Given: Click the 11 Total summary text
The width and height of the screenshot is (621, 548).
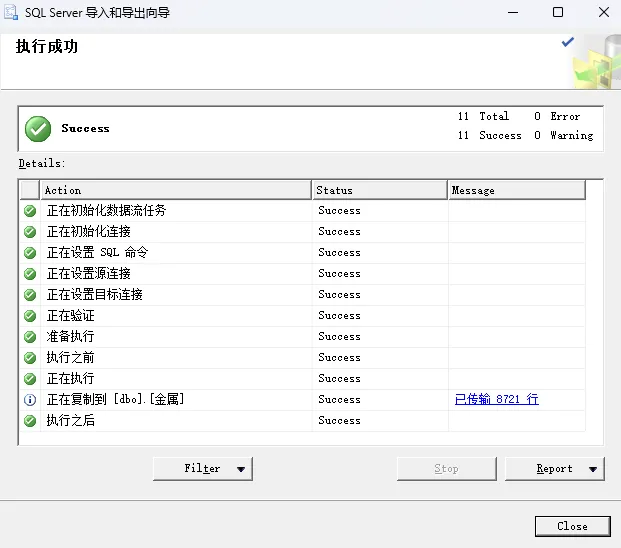Looking at the screenshot, I should (483, 116).
